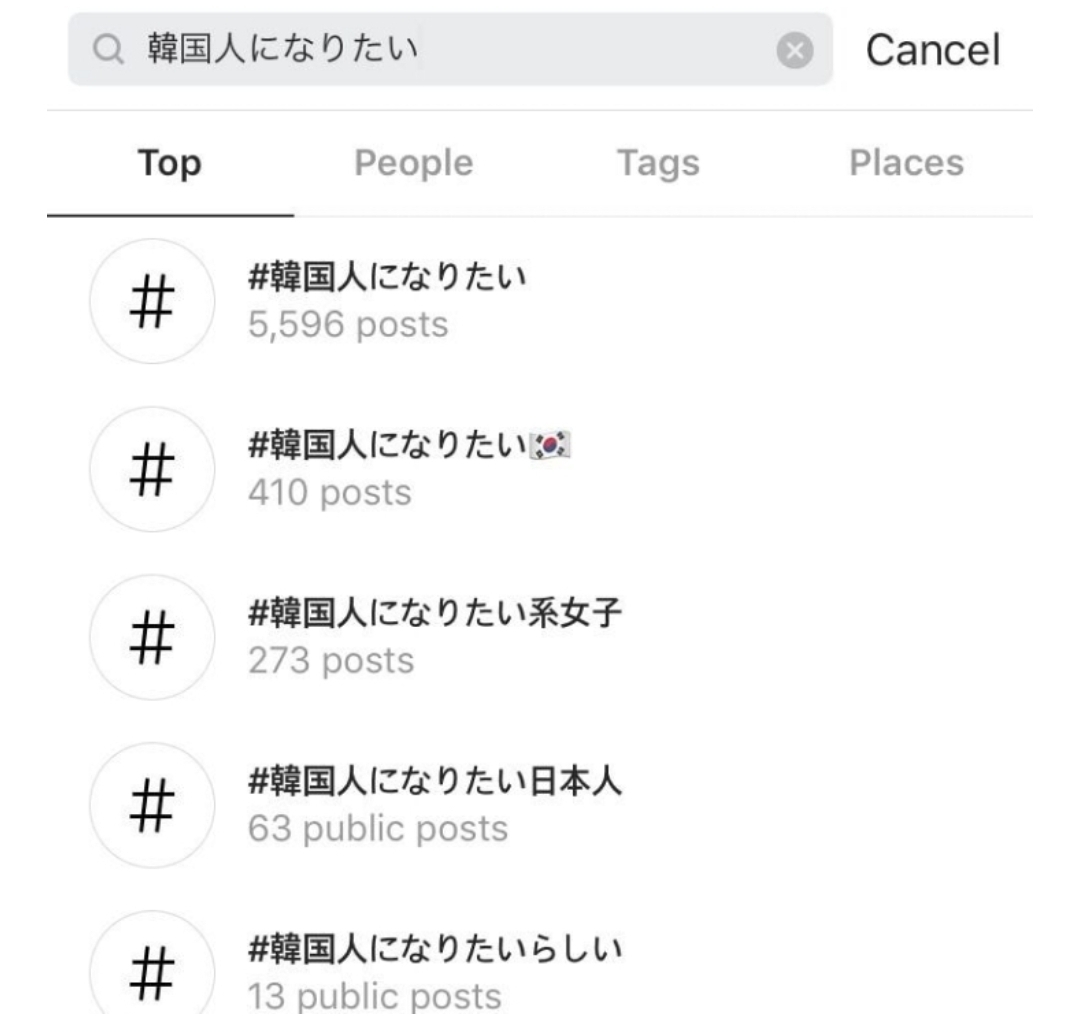Image resolution: width=1080 pixels, height=1035 pixels.
Task: Open the #韓国人になりたいらしい hashtag
Action: coord(435,951)
